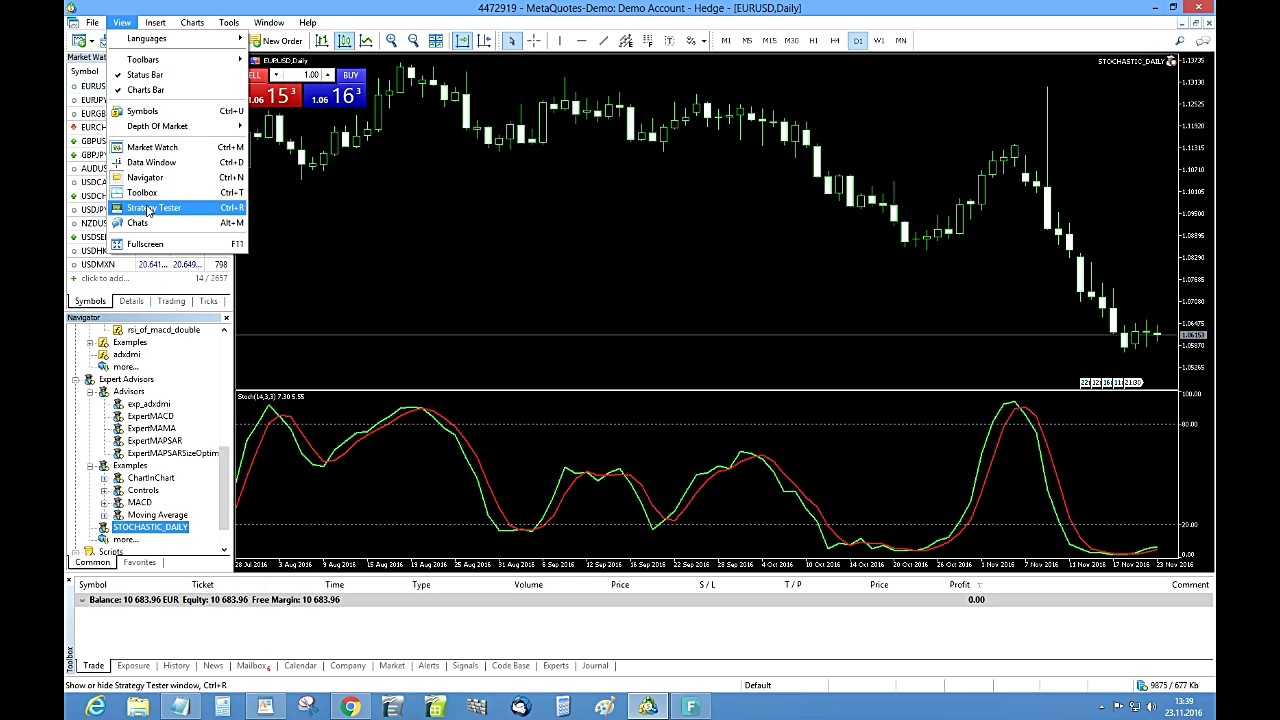Select the crosshair tool

(x=533, y=41)
